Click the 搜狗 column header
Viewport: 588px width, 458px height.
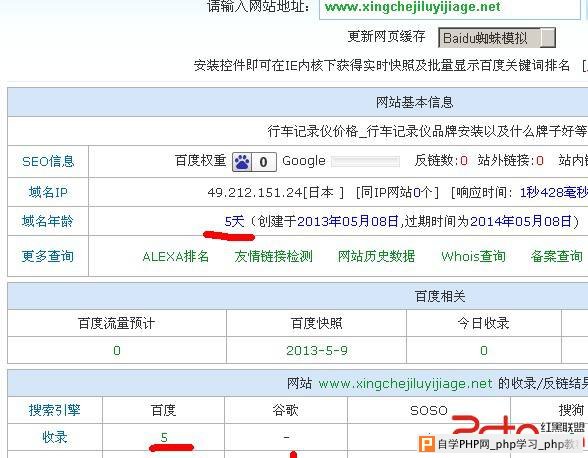click(x=572, y=410)
